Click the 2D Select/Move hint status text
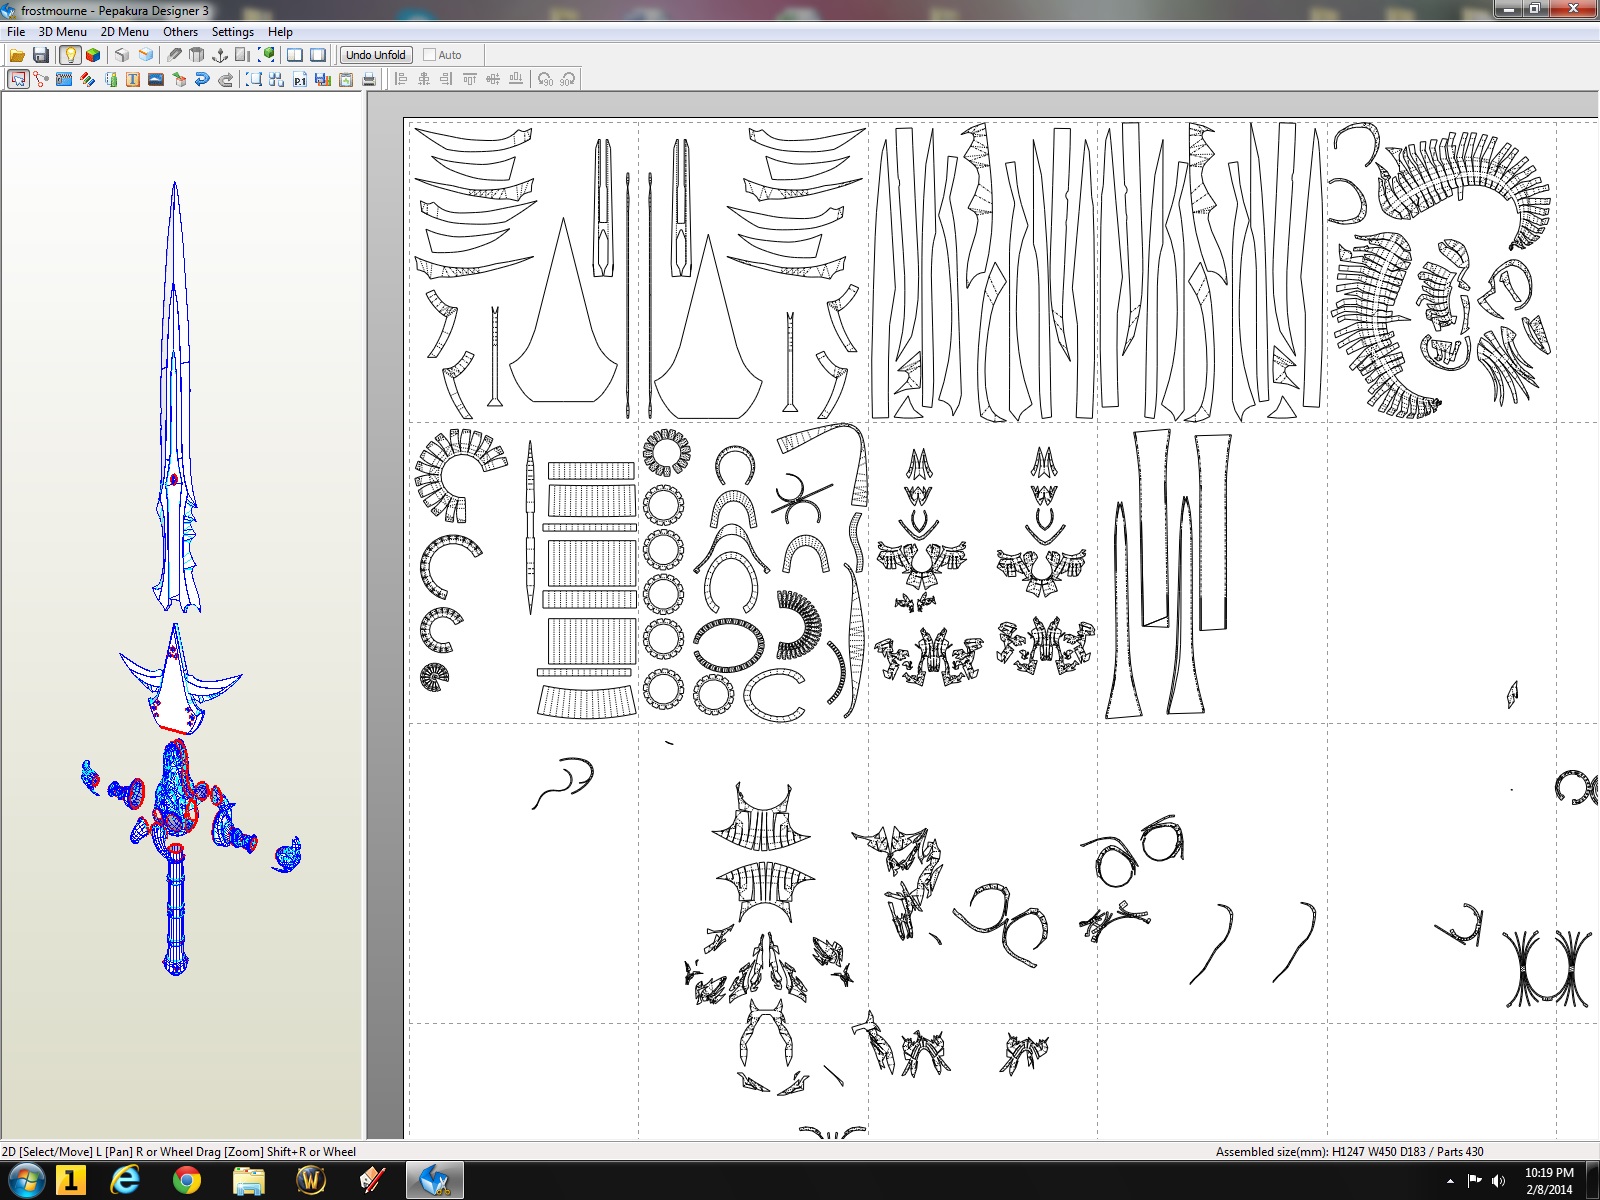The width and height of the screenshot is (1600, 1200). tap(179, 1152)
